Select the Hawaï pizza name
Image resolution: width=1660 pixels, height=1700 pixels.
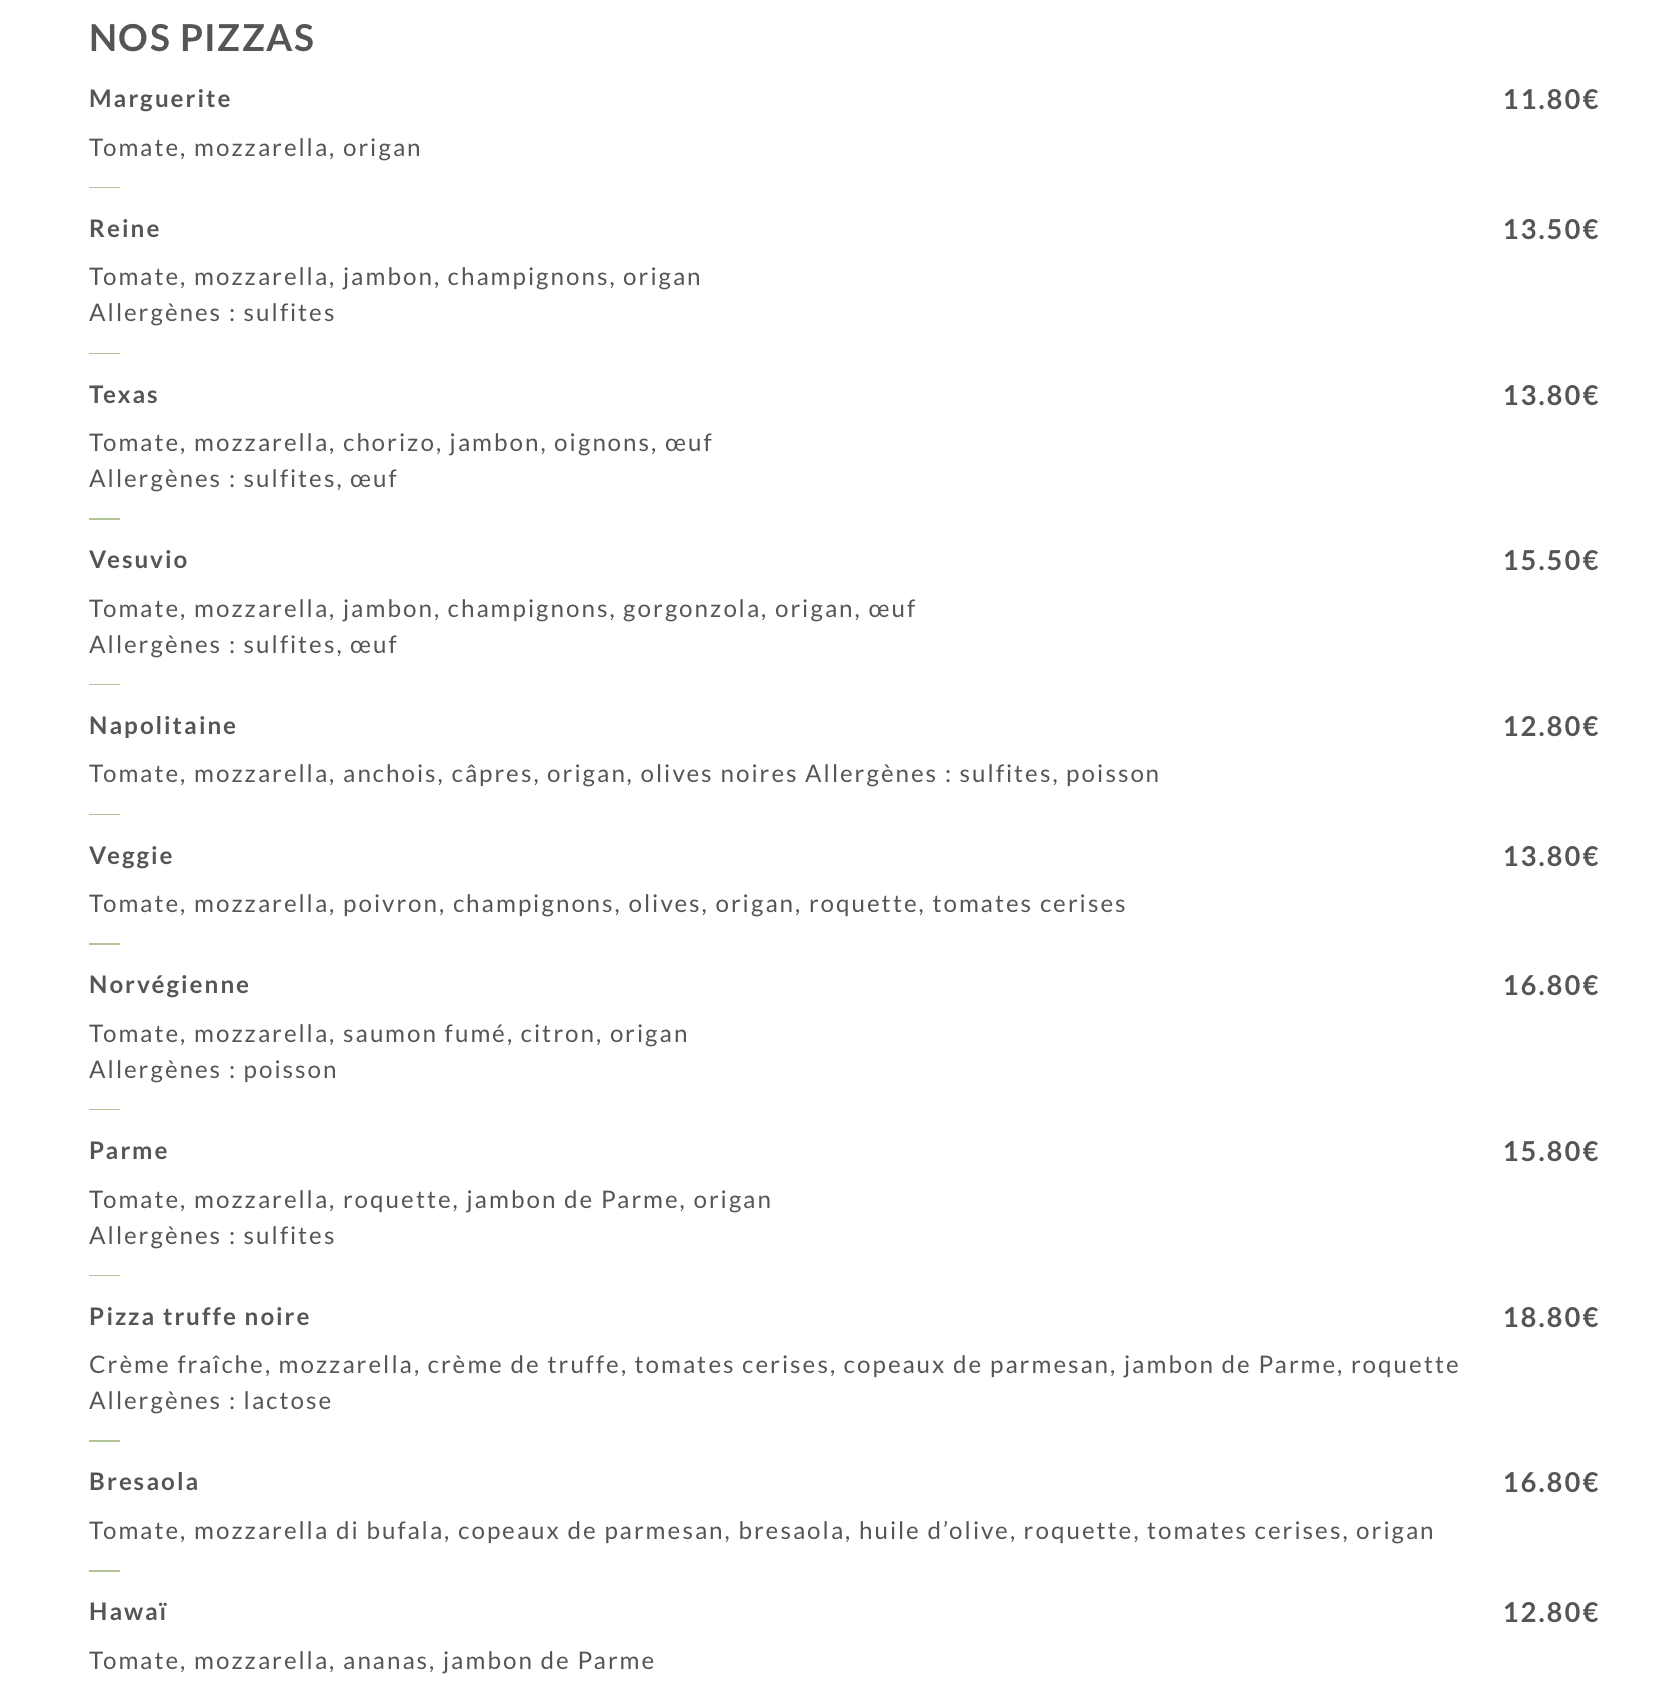[x=128, y=1612]
